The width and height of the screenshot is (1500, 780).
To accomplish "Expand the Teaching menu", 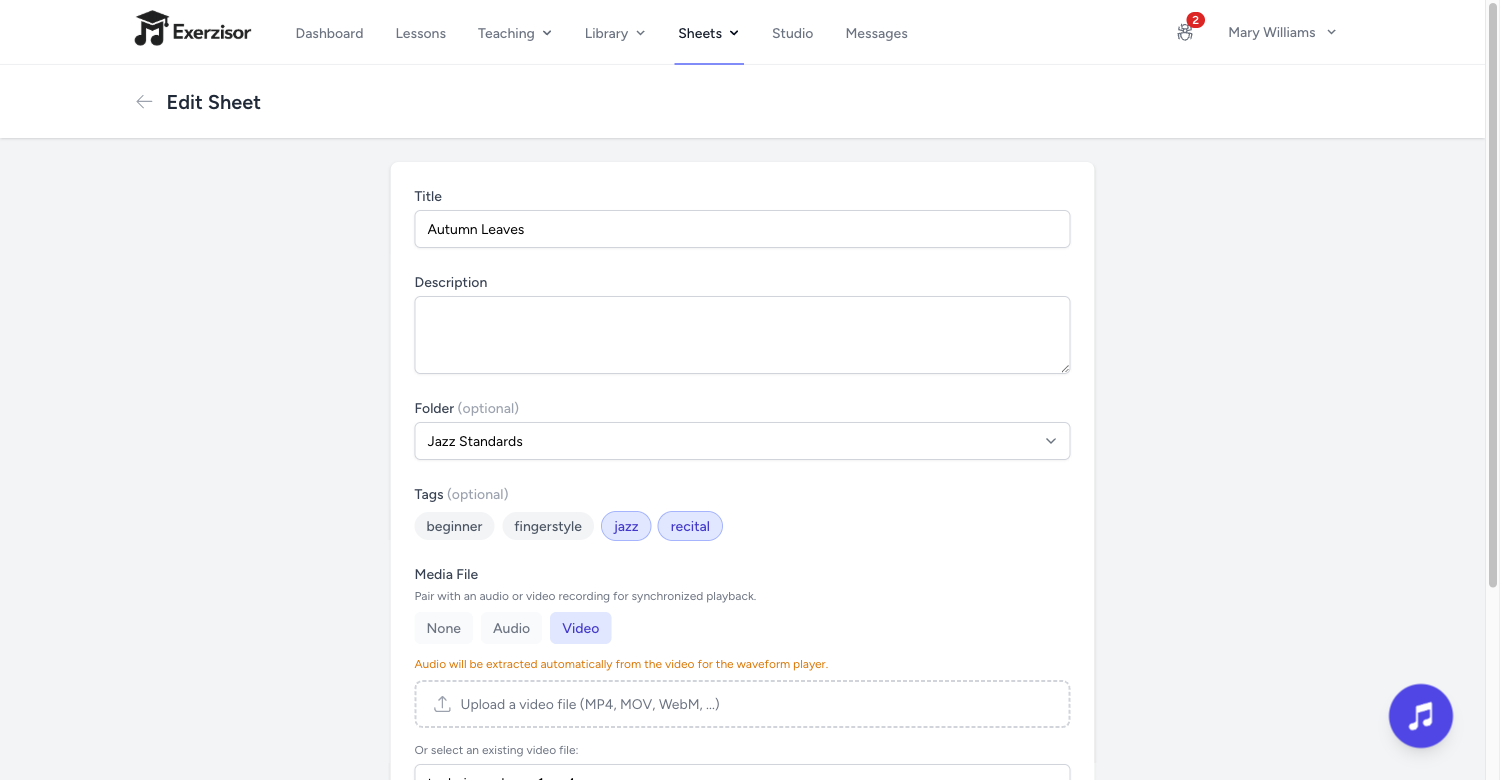I will pos(515,33).
